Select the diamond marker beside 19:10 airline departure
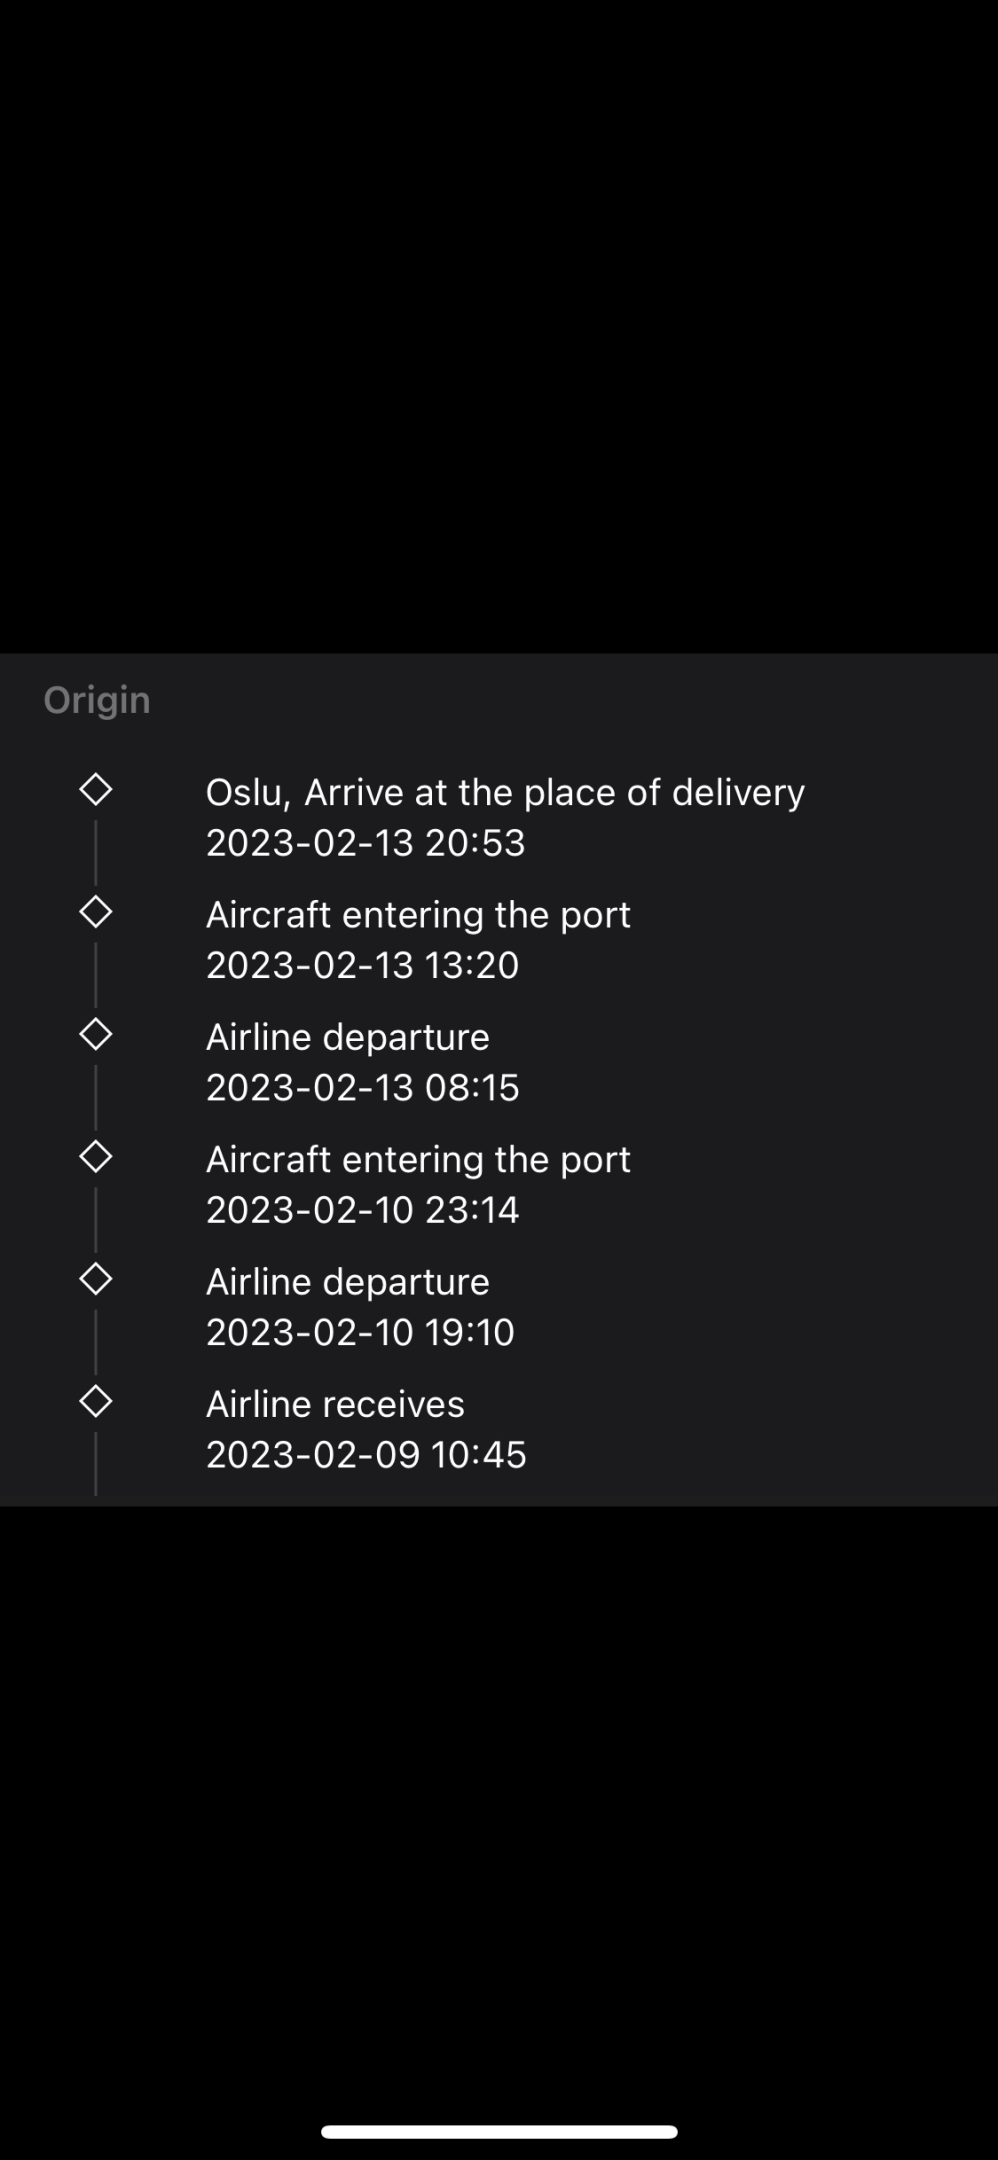Screen dimensions: 998x2160 pyautogui.click(x=95, y=1279)
